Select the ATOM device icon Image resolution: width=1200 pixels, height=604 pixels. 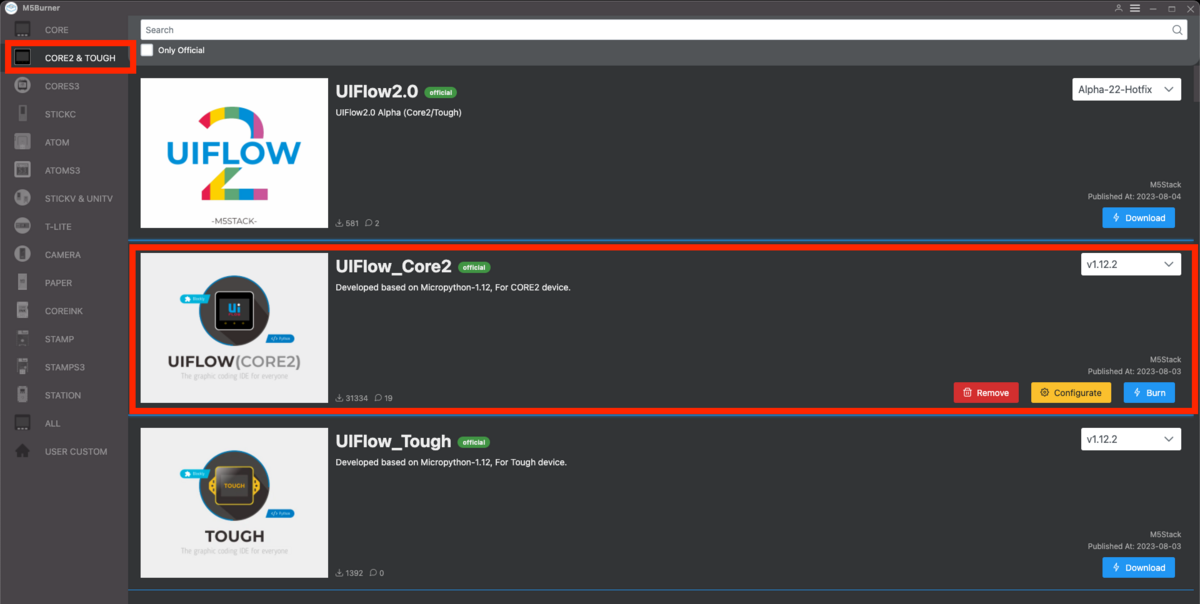(x=22, y=142)
